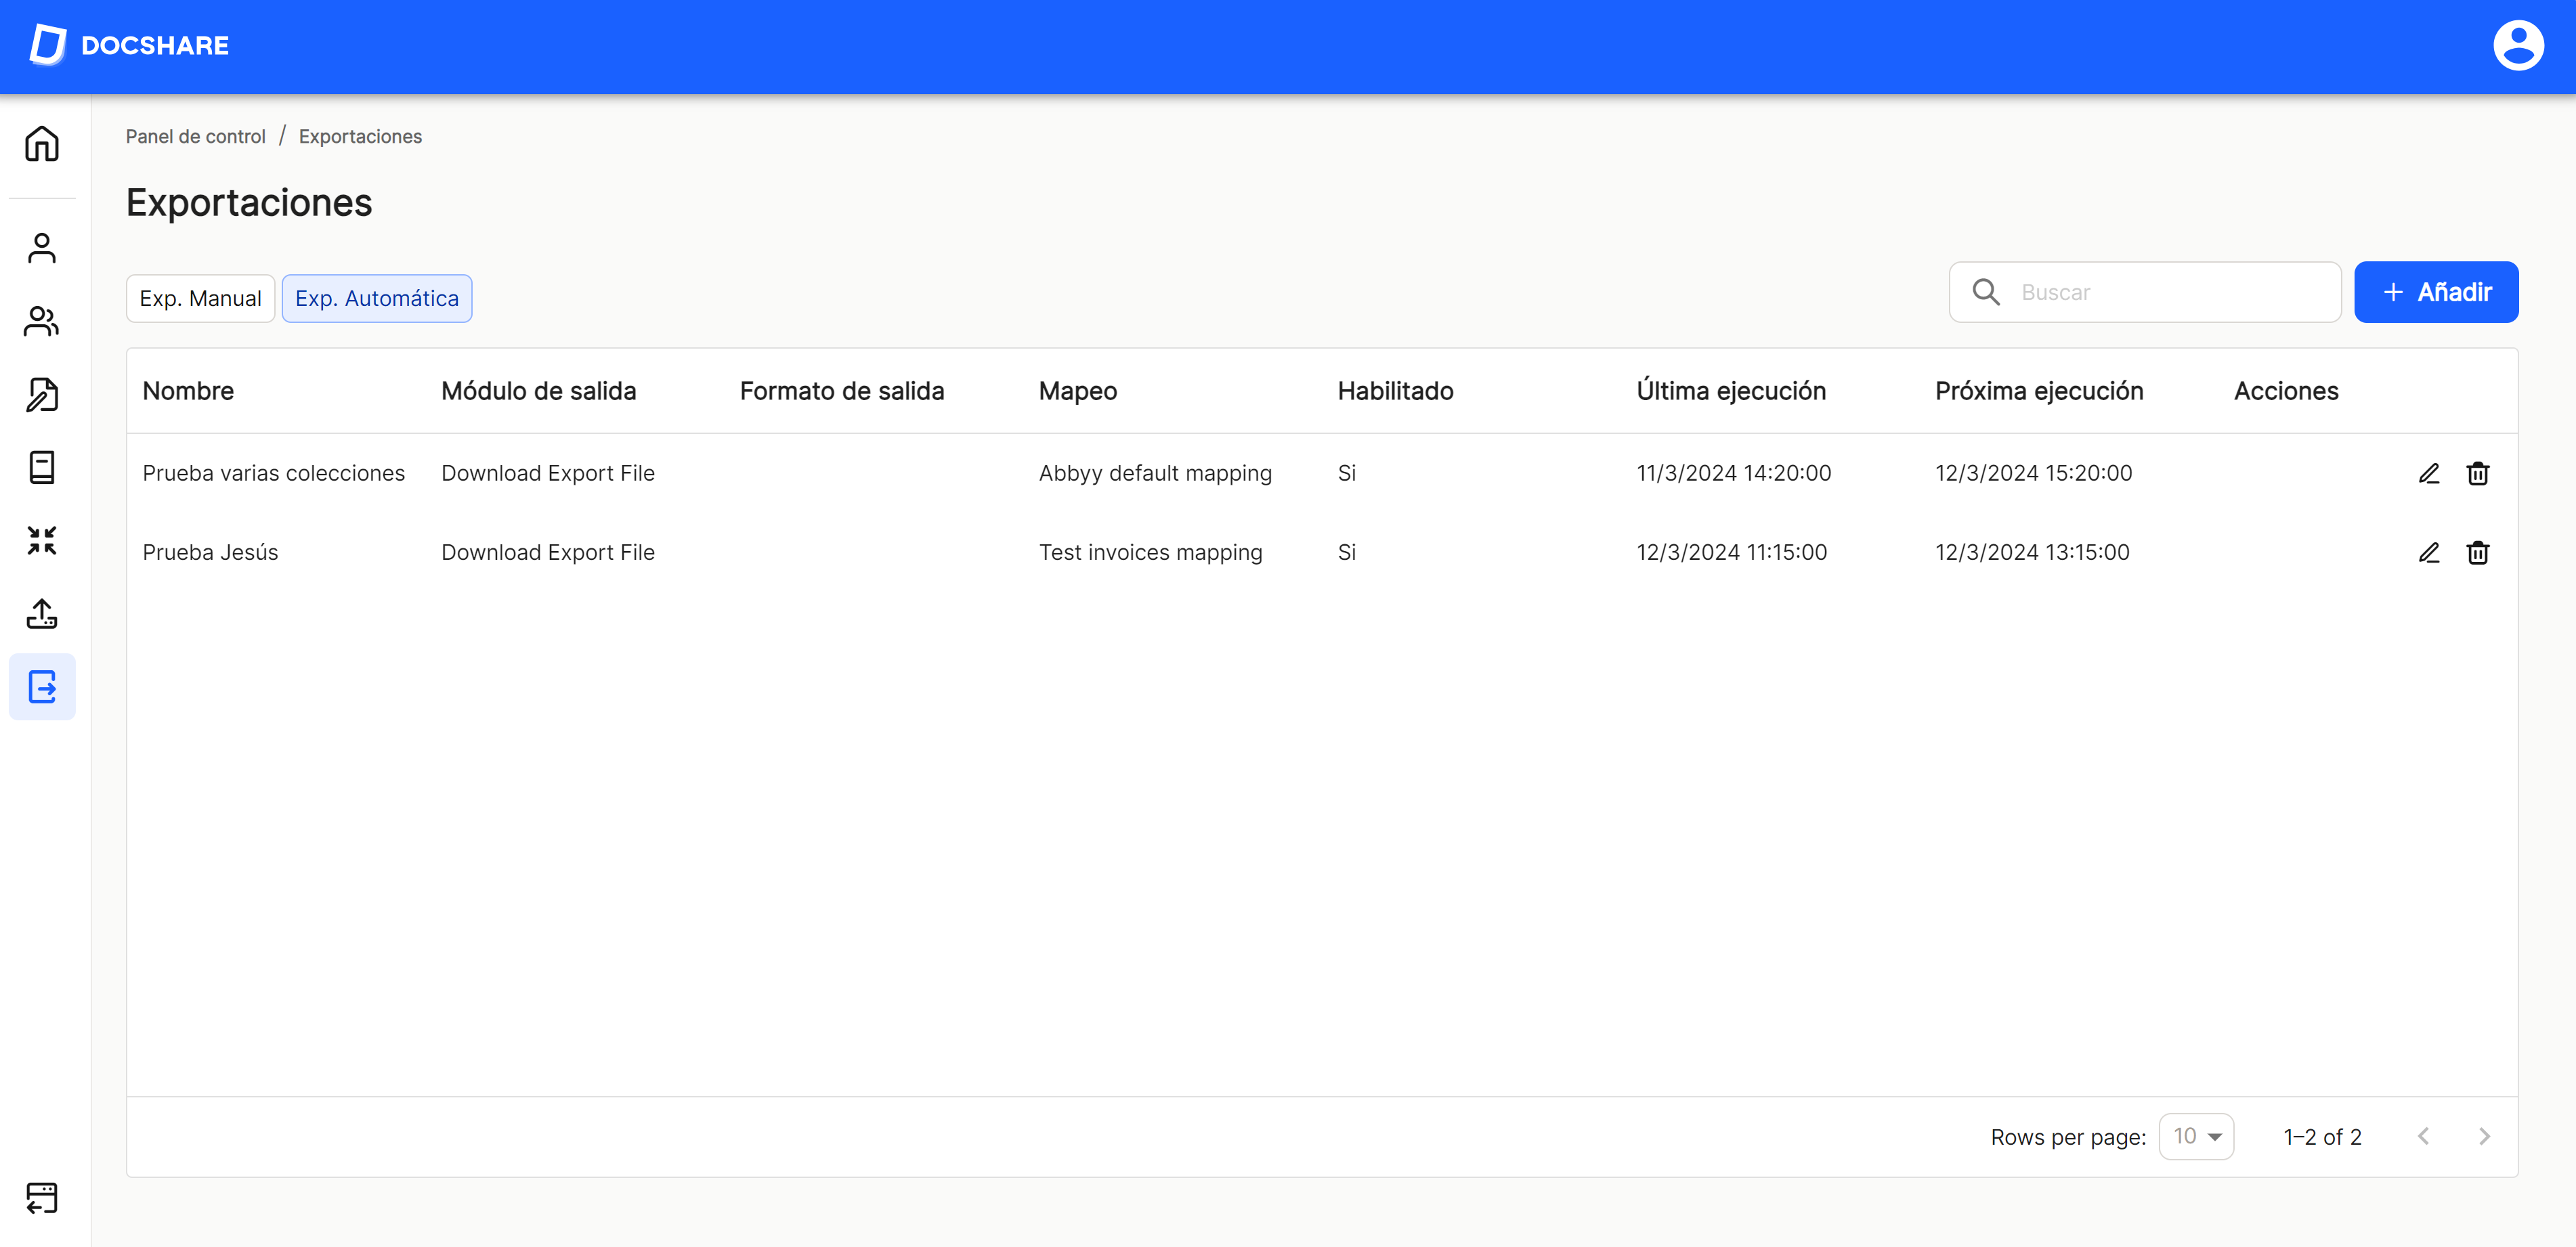Edit the Prueba Jesús export

[2429, 552]
